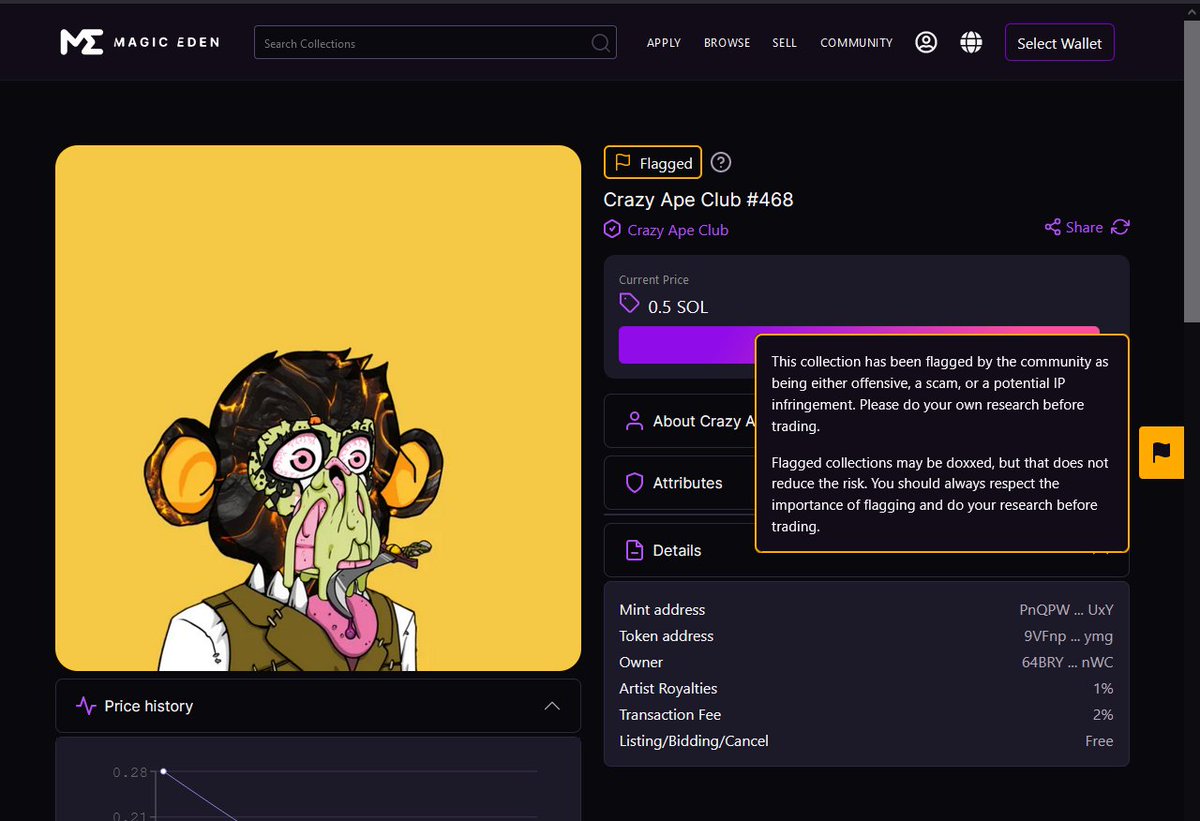Open the COMMUNITY menu

(x=856, y=43)
